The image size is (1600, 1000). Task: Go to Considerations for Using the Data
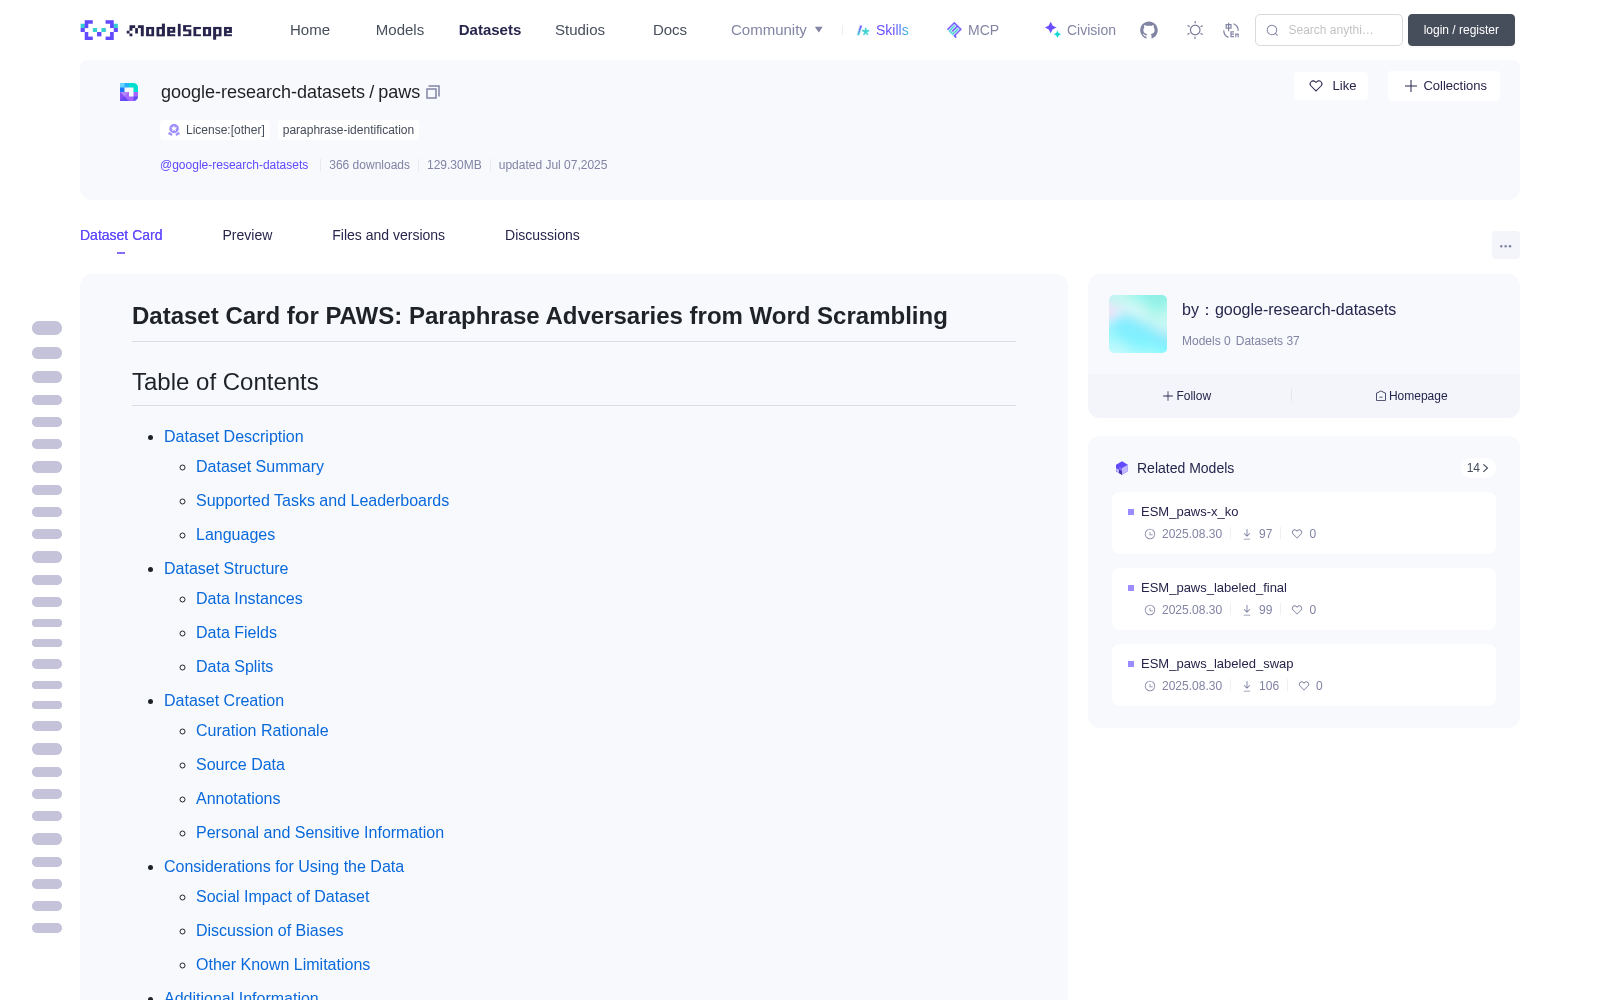(284, 866)
